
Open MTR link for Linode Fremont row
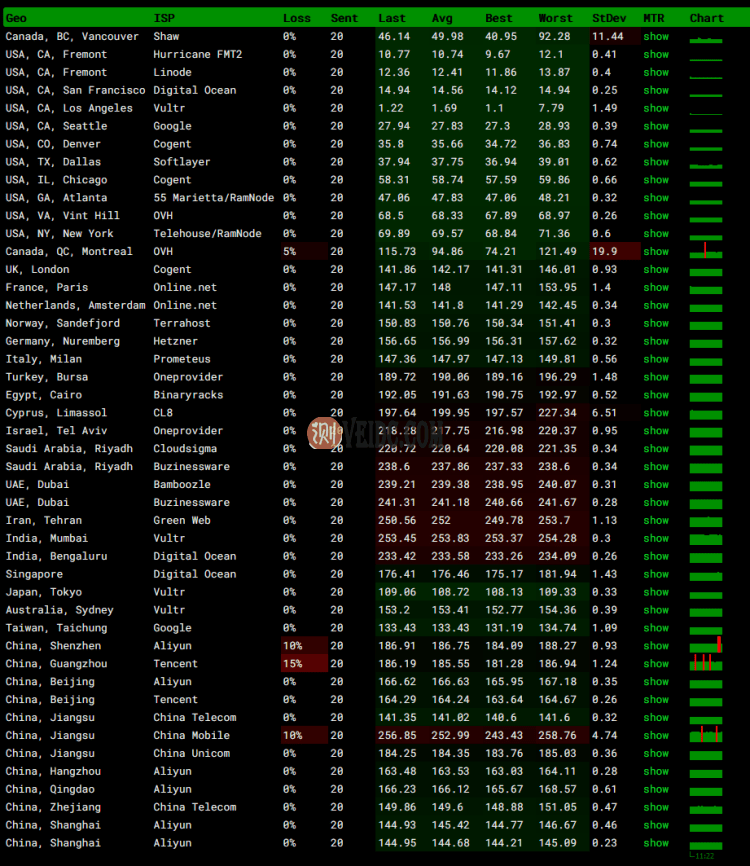point(656,72)
